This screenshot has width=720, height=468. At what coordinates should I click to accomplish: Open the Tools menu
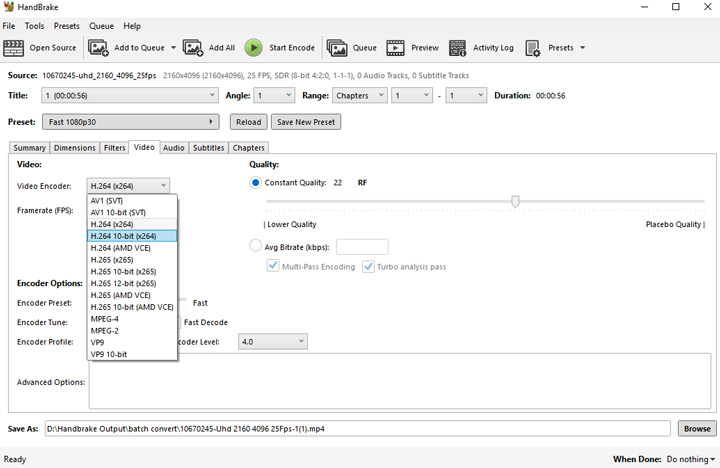click(34, 26)
